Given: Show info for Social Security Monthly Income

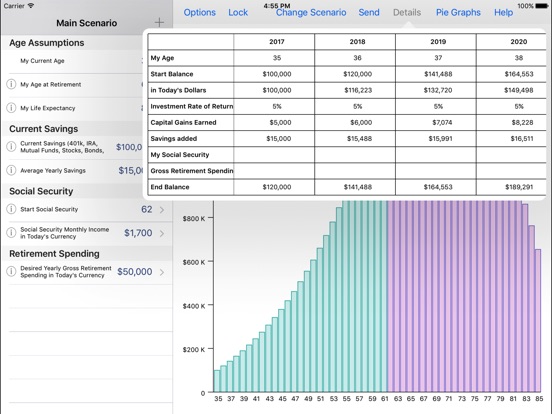Looking at the screenshot, I should [11, 233].
